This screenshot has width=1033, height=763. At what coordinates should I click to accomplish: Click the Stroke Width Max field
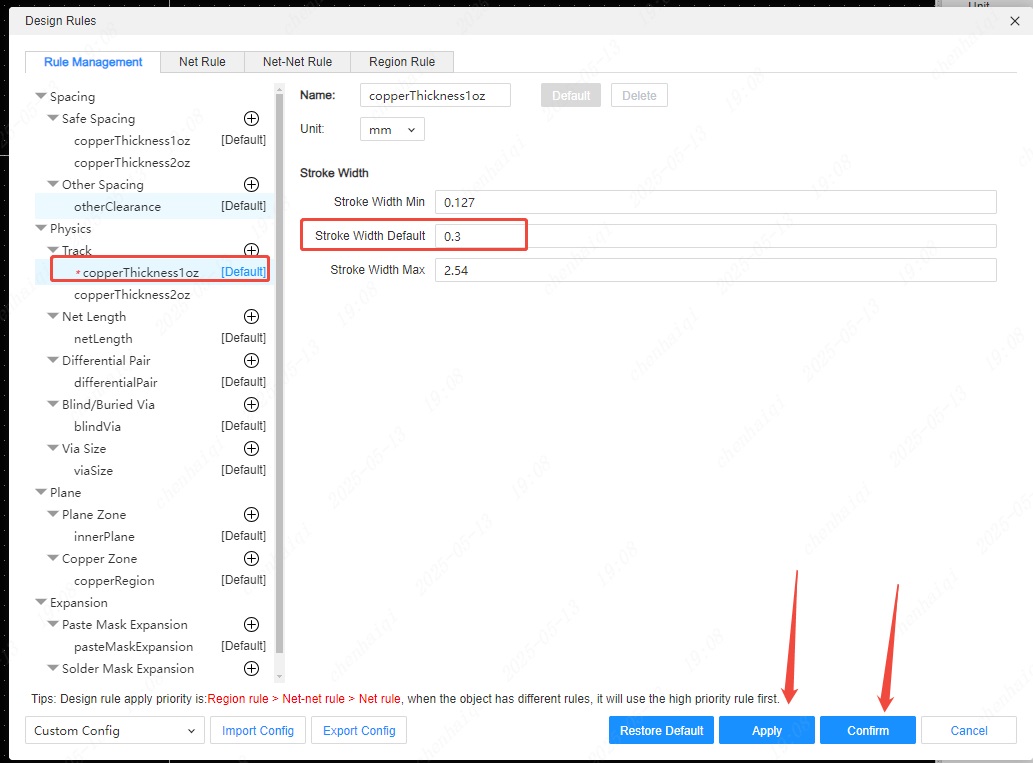(715, 271)
